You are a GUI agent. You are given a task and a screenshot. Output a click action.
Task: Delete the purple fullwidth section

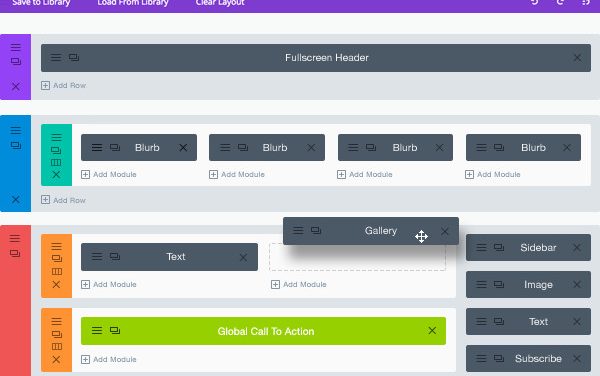tap(16, 86)
